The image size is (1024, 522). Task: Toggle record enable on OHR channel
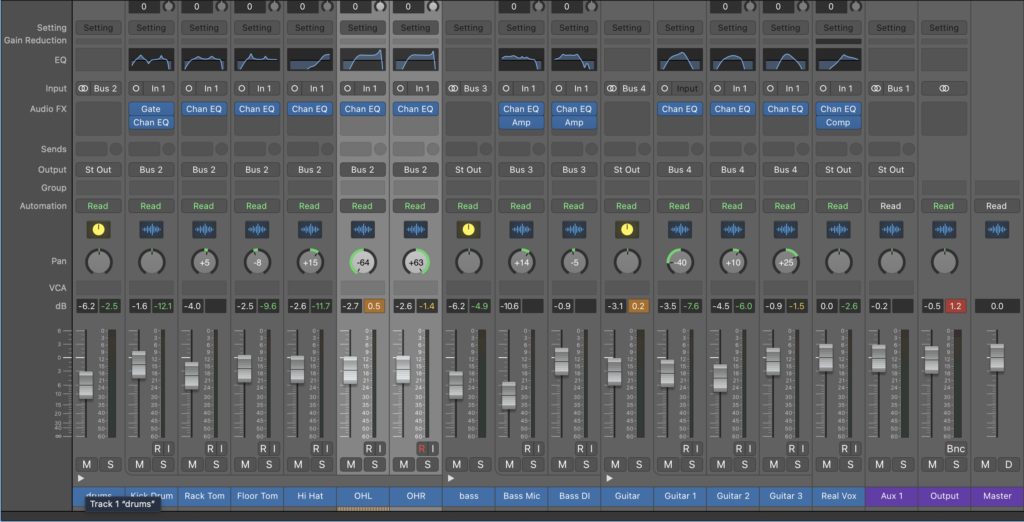click(421, 448)
